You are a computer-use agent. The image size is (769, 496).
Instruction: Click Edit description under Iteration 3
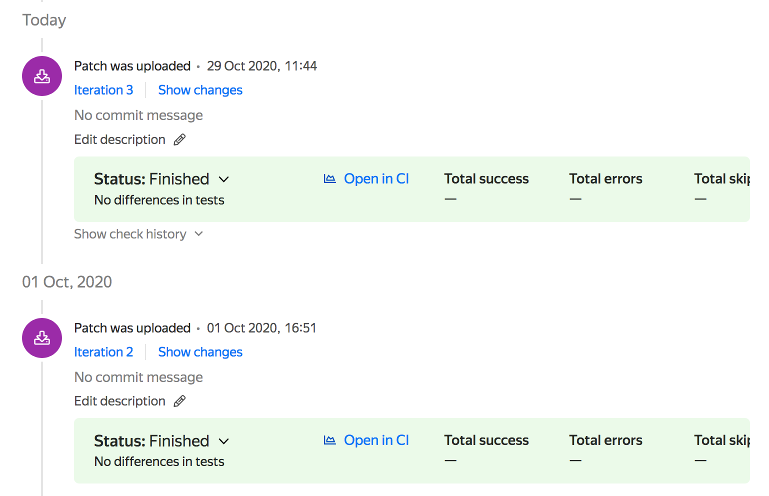(x=120, y=140)
